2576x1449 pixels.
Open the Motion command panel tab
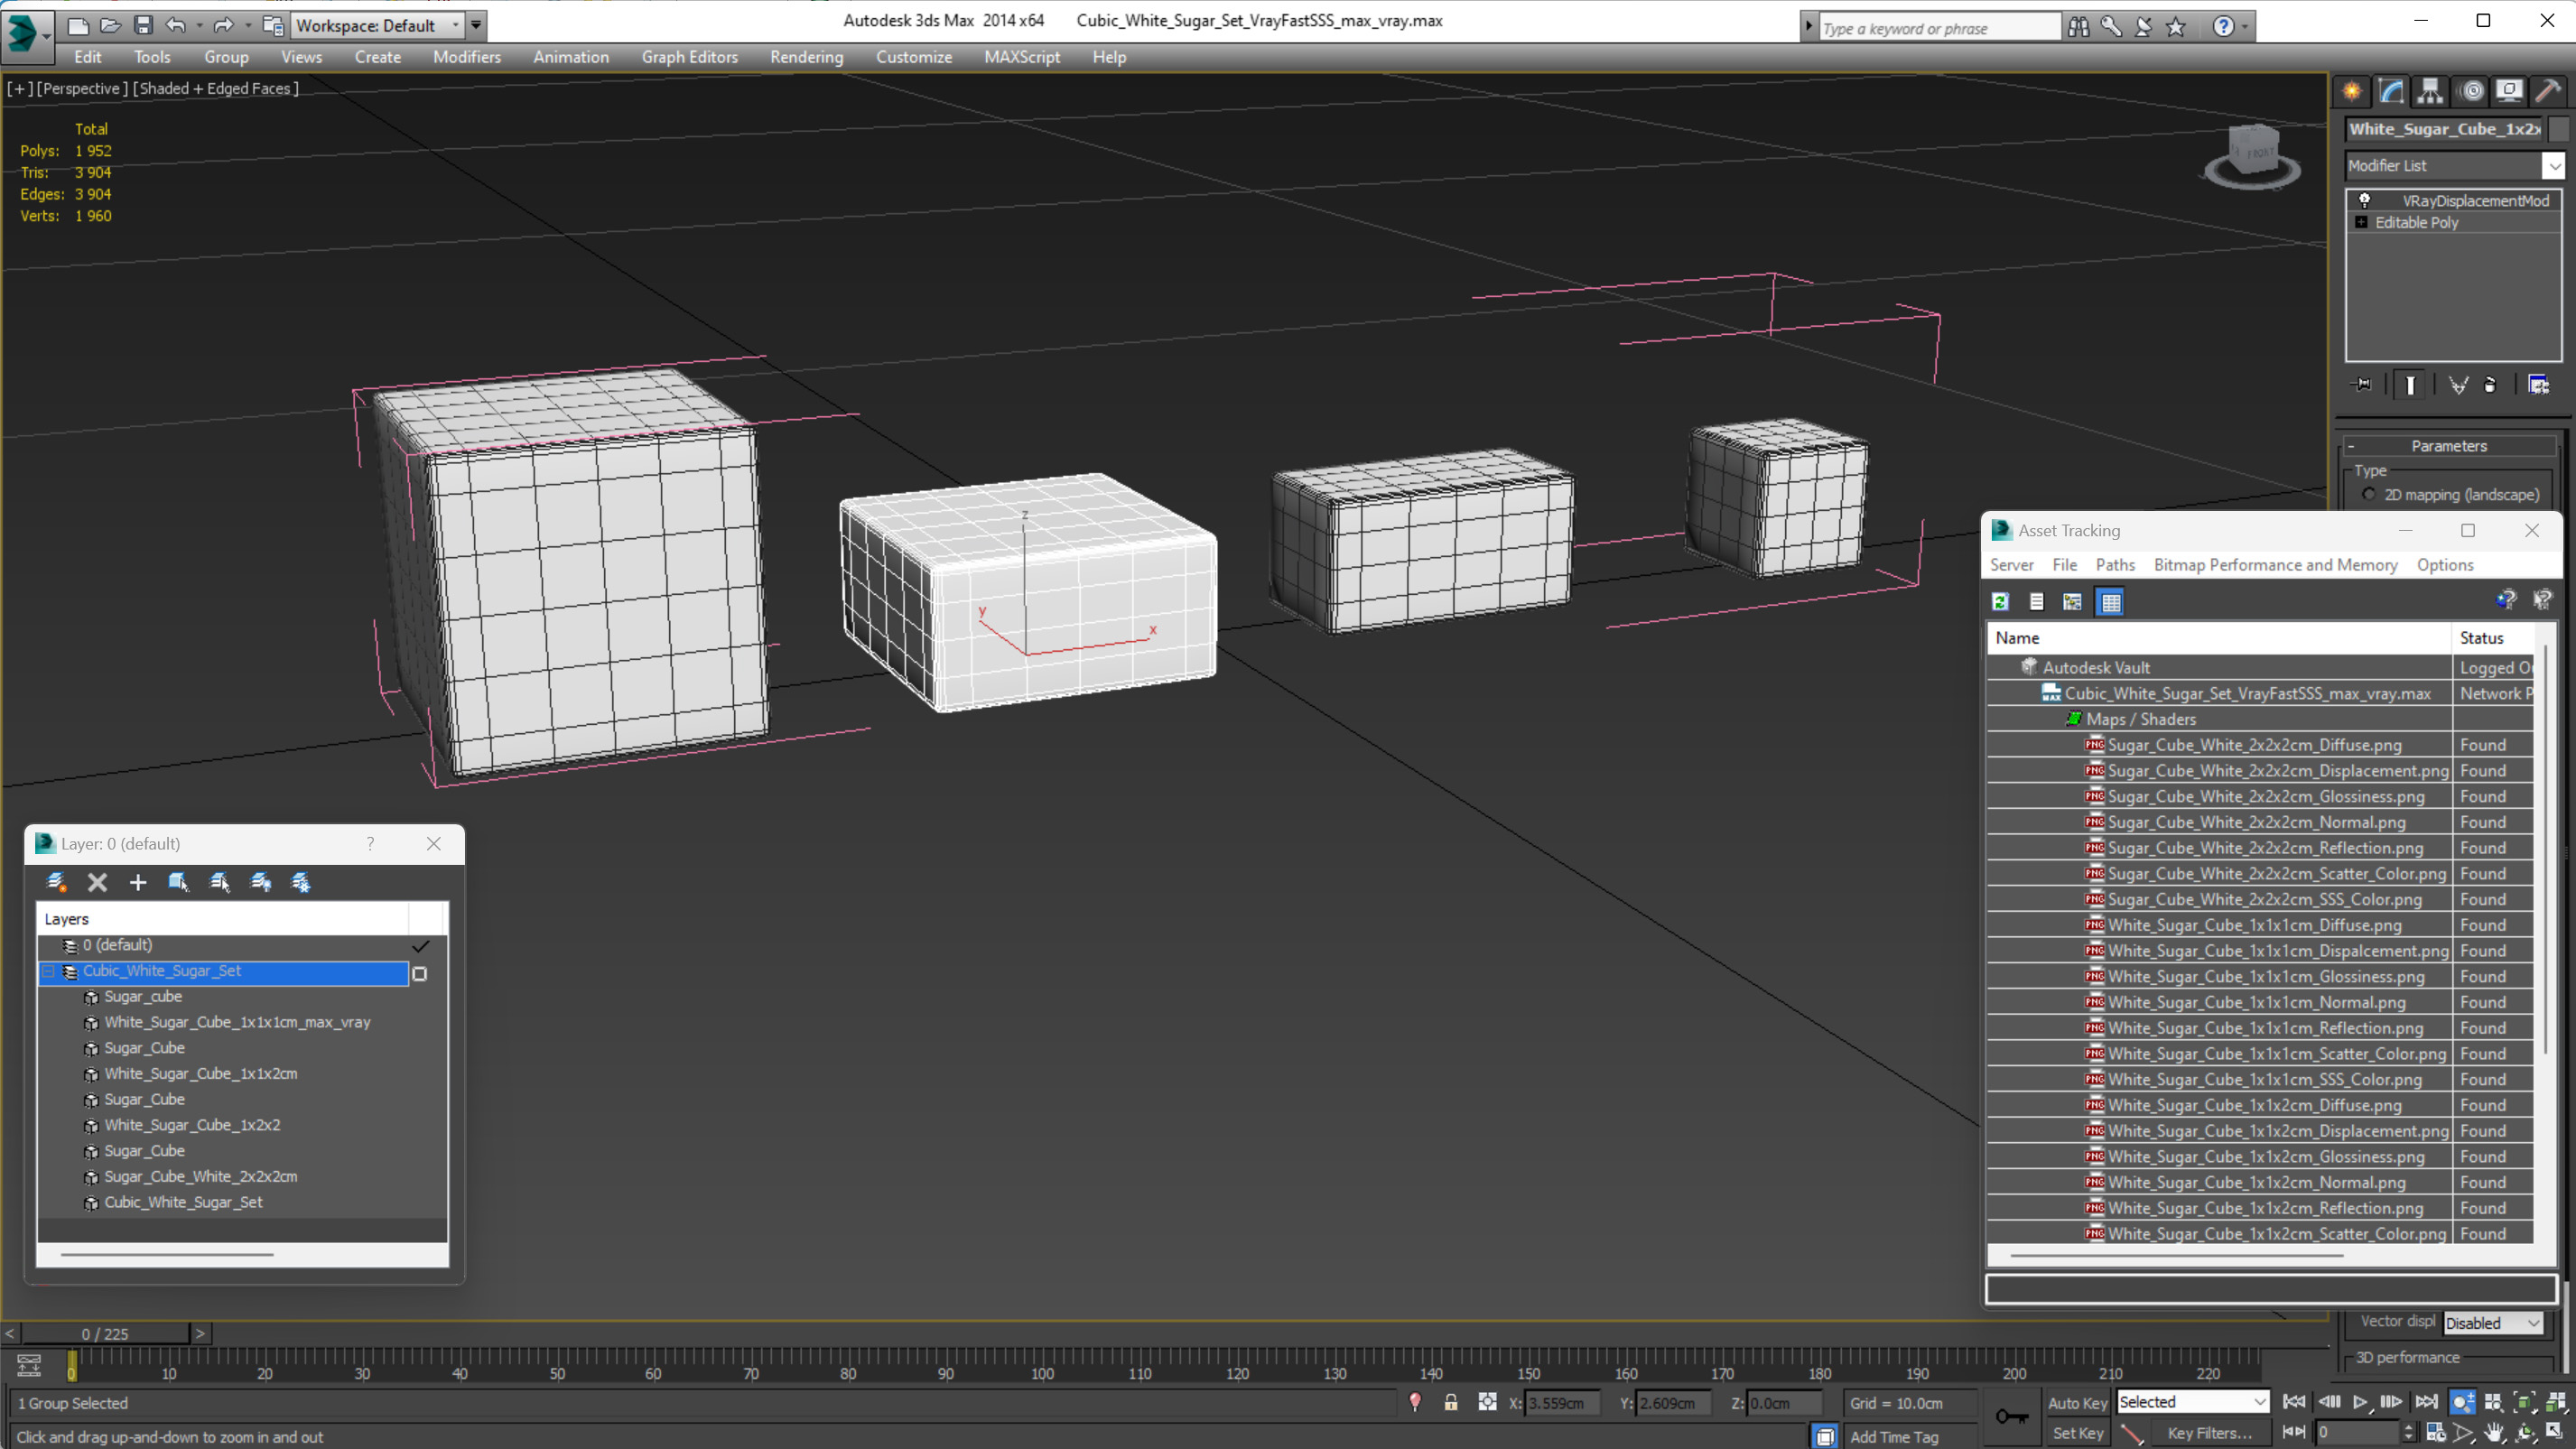(x=2471, y=91)
